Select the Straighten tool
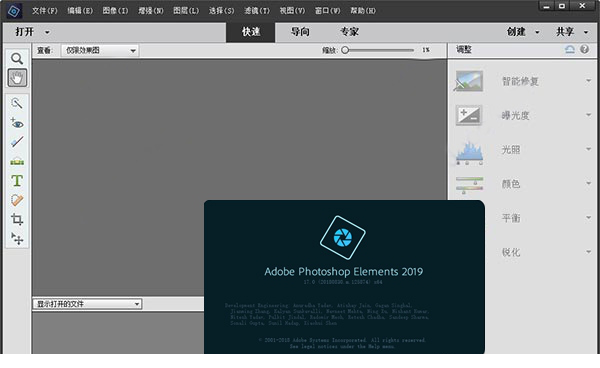 pyautogui.click(x=17, y=161)
